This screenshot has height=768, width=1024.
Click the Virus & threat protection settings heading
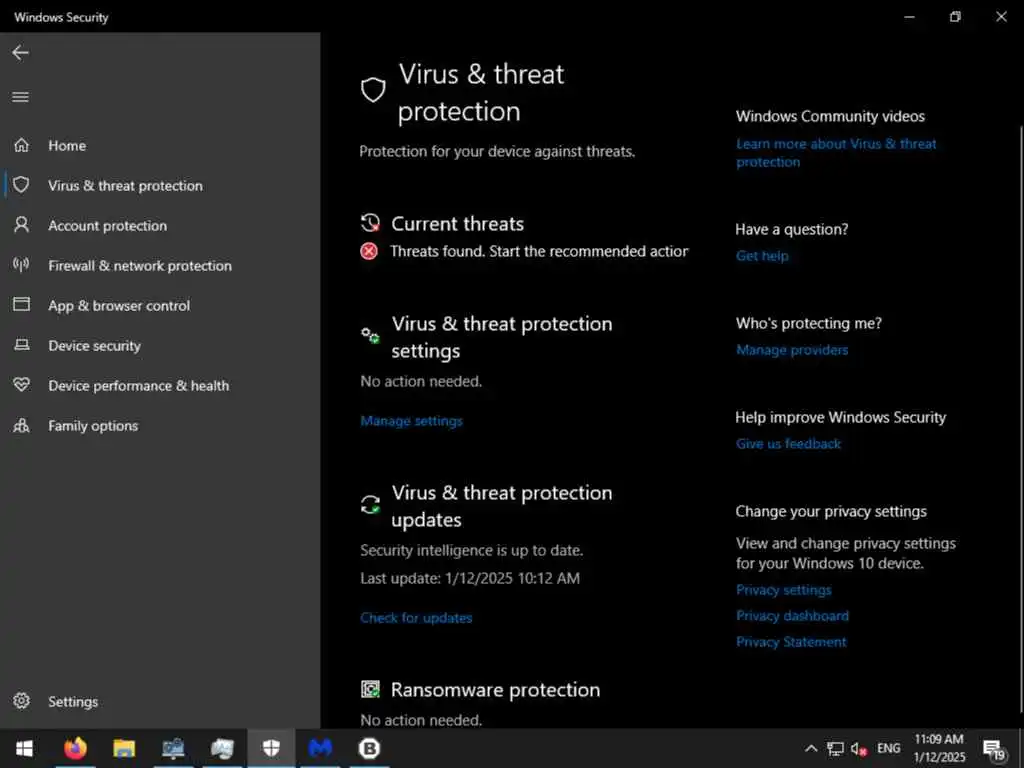502,337
